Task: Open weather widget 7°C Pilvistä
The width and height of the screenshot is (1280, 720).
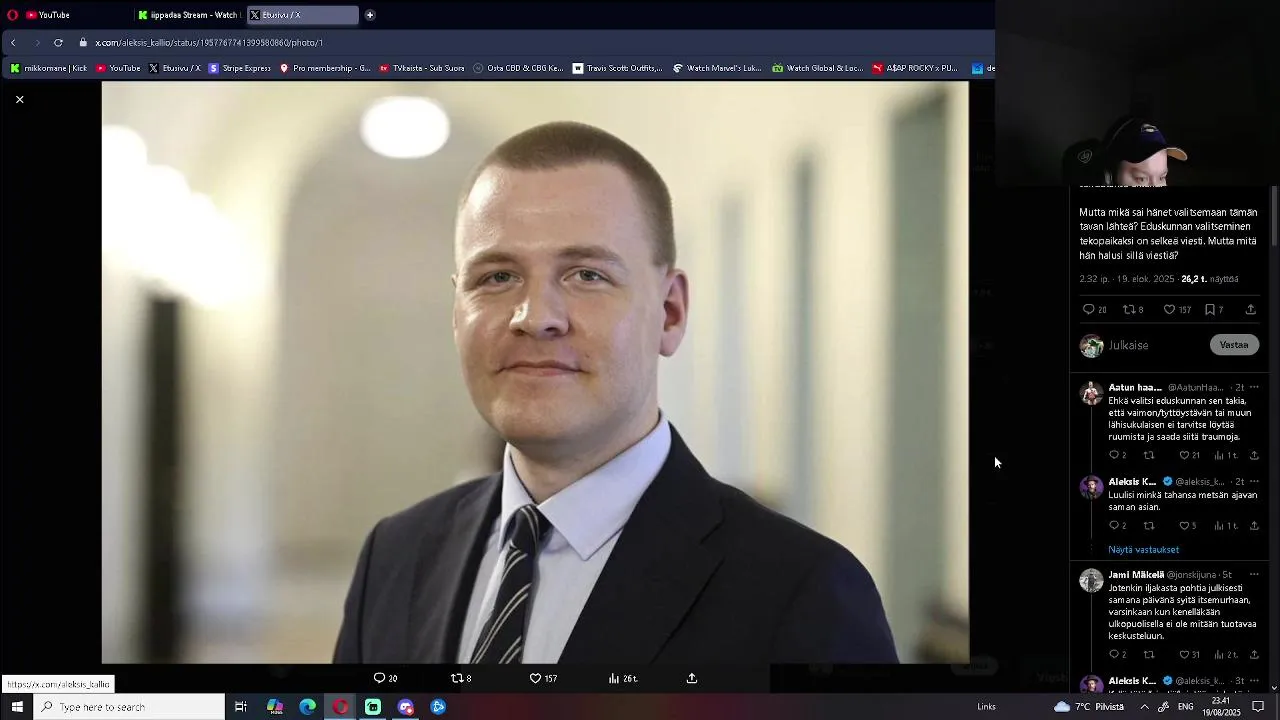Action: pos(1089,707)
